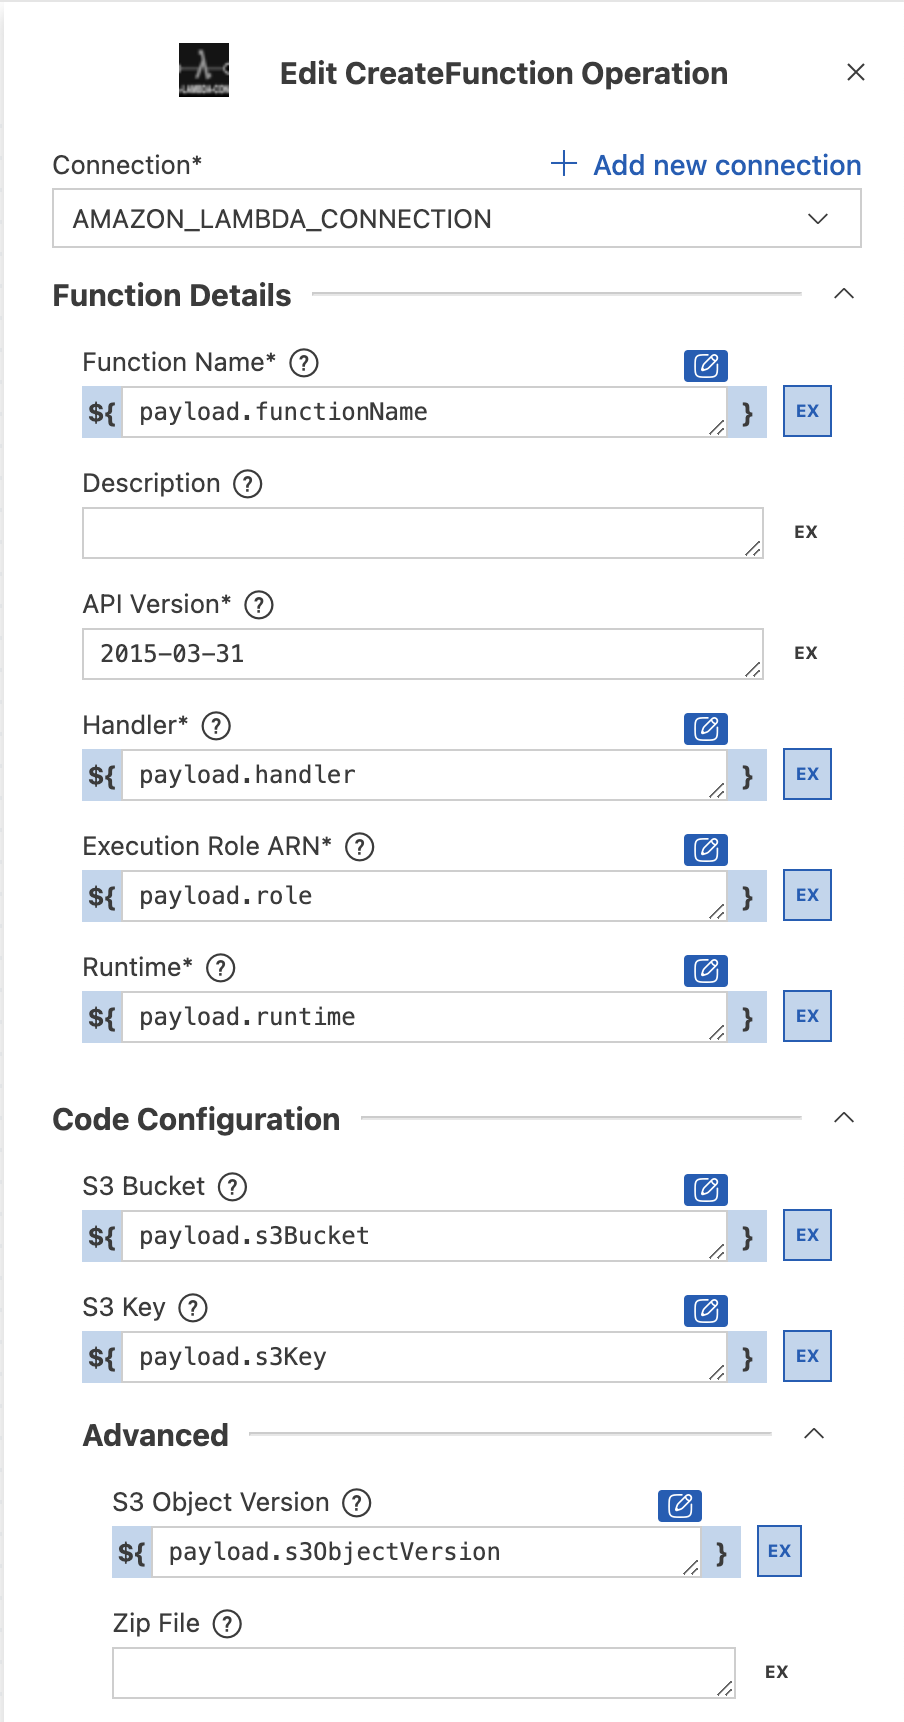Viewport: 904px width, 1722px height.
Task: Toggle EX mode for S3 Bucket
Action: [x=807, y=1235]
